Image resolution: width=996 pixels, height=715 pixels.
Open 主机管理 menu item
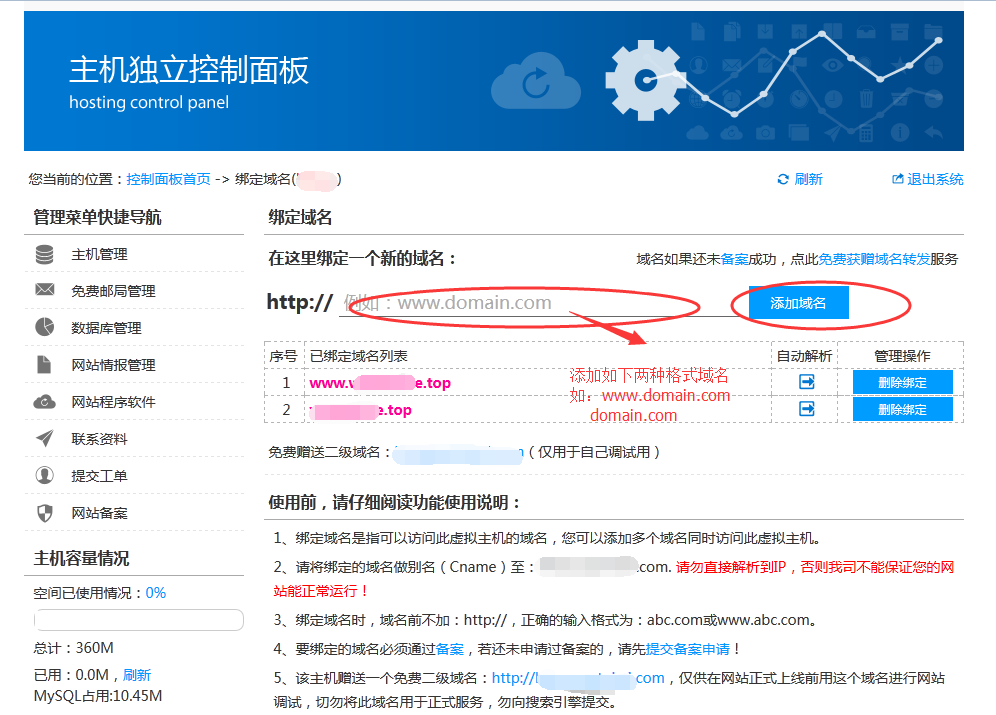[99, 255]
